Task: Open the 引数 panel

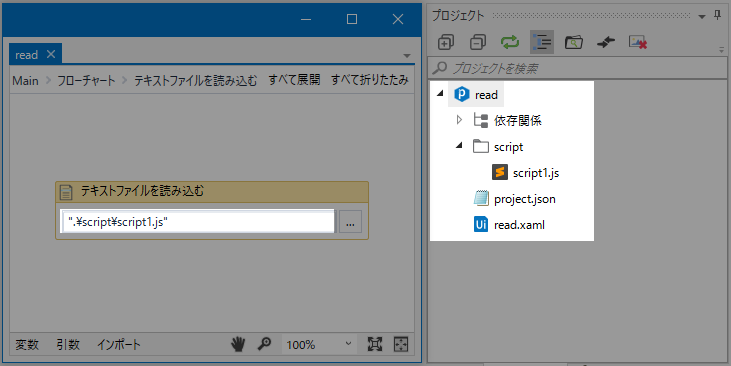Action: point(69,345)
